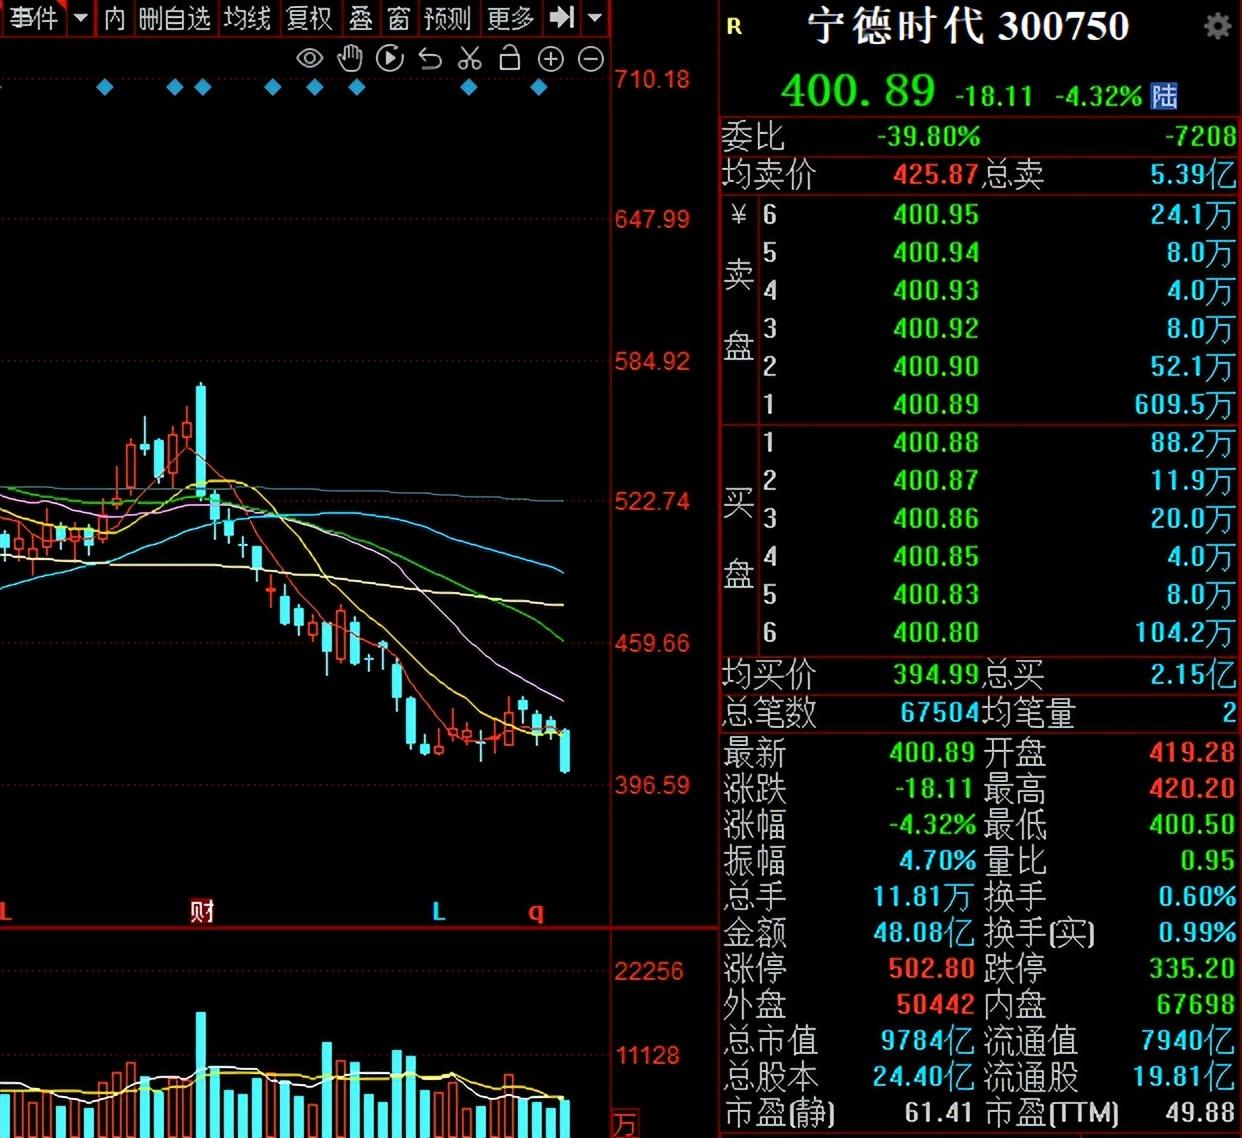Viewport: 1242px width, 1138px height.
Task: Click the buy 6 volume 104.2万
Action: coord(1185,632)
